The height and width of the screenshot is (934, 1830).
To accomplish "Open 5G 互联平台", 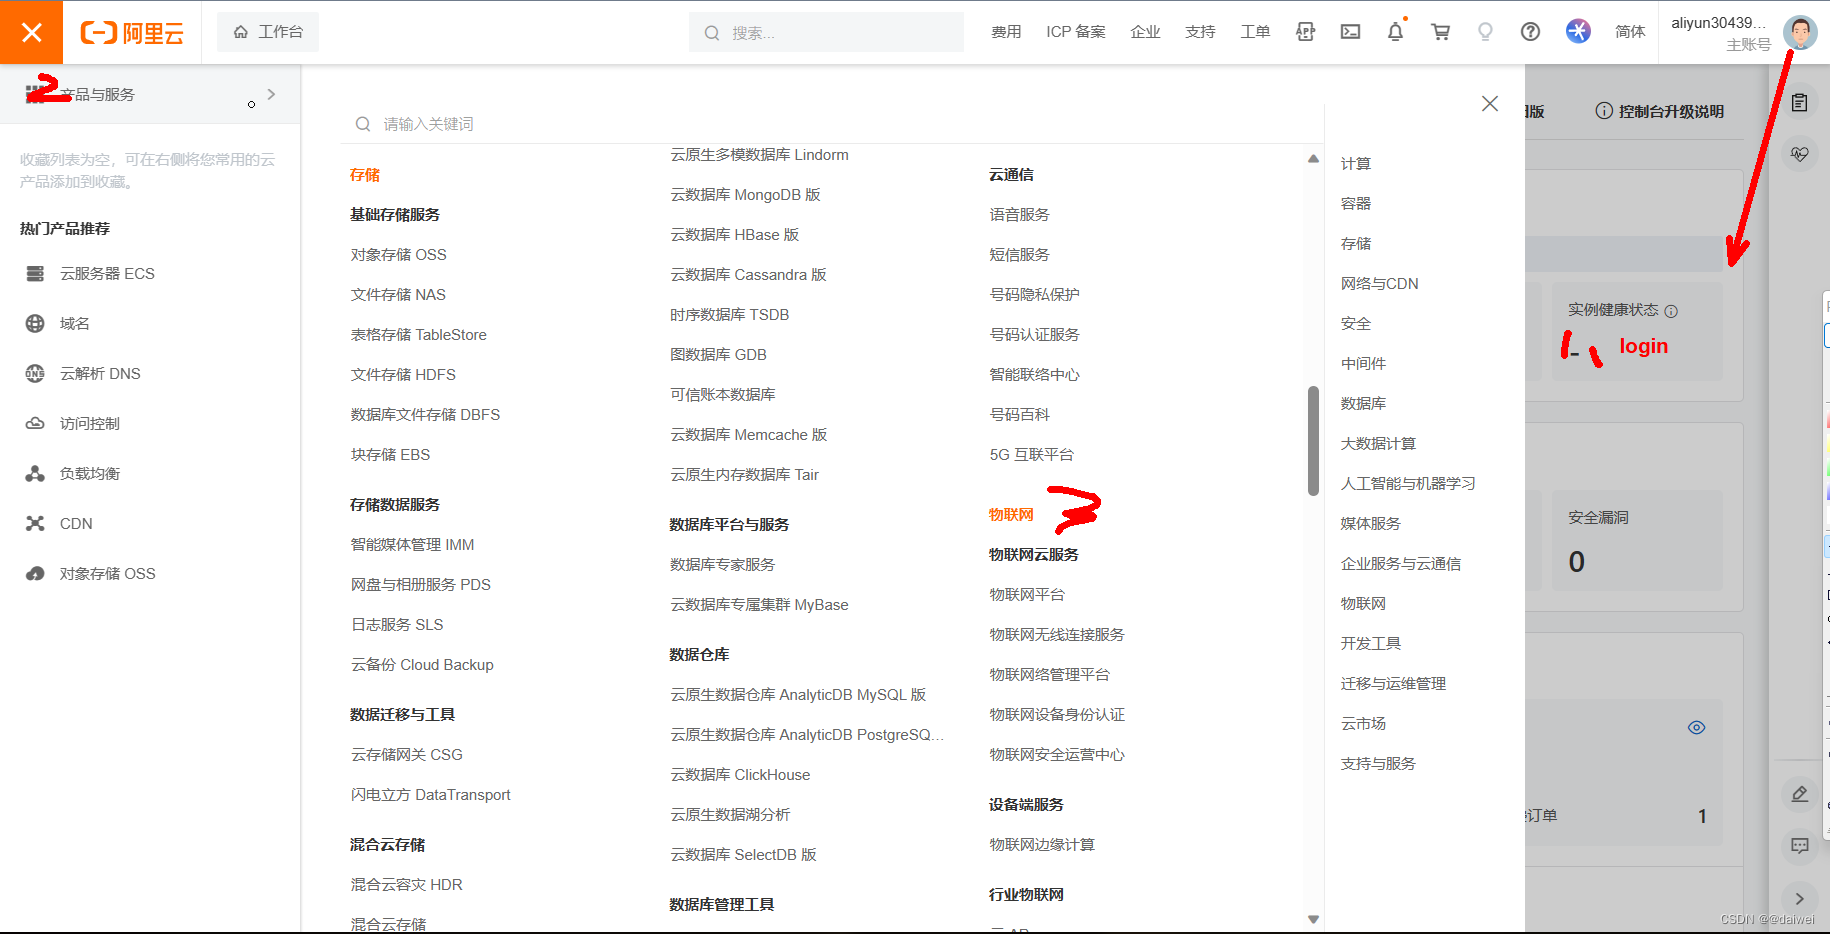I will point(1031,455).
